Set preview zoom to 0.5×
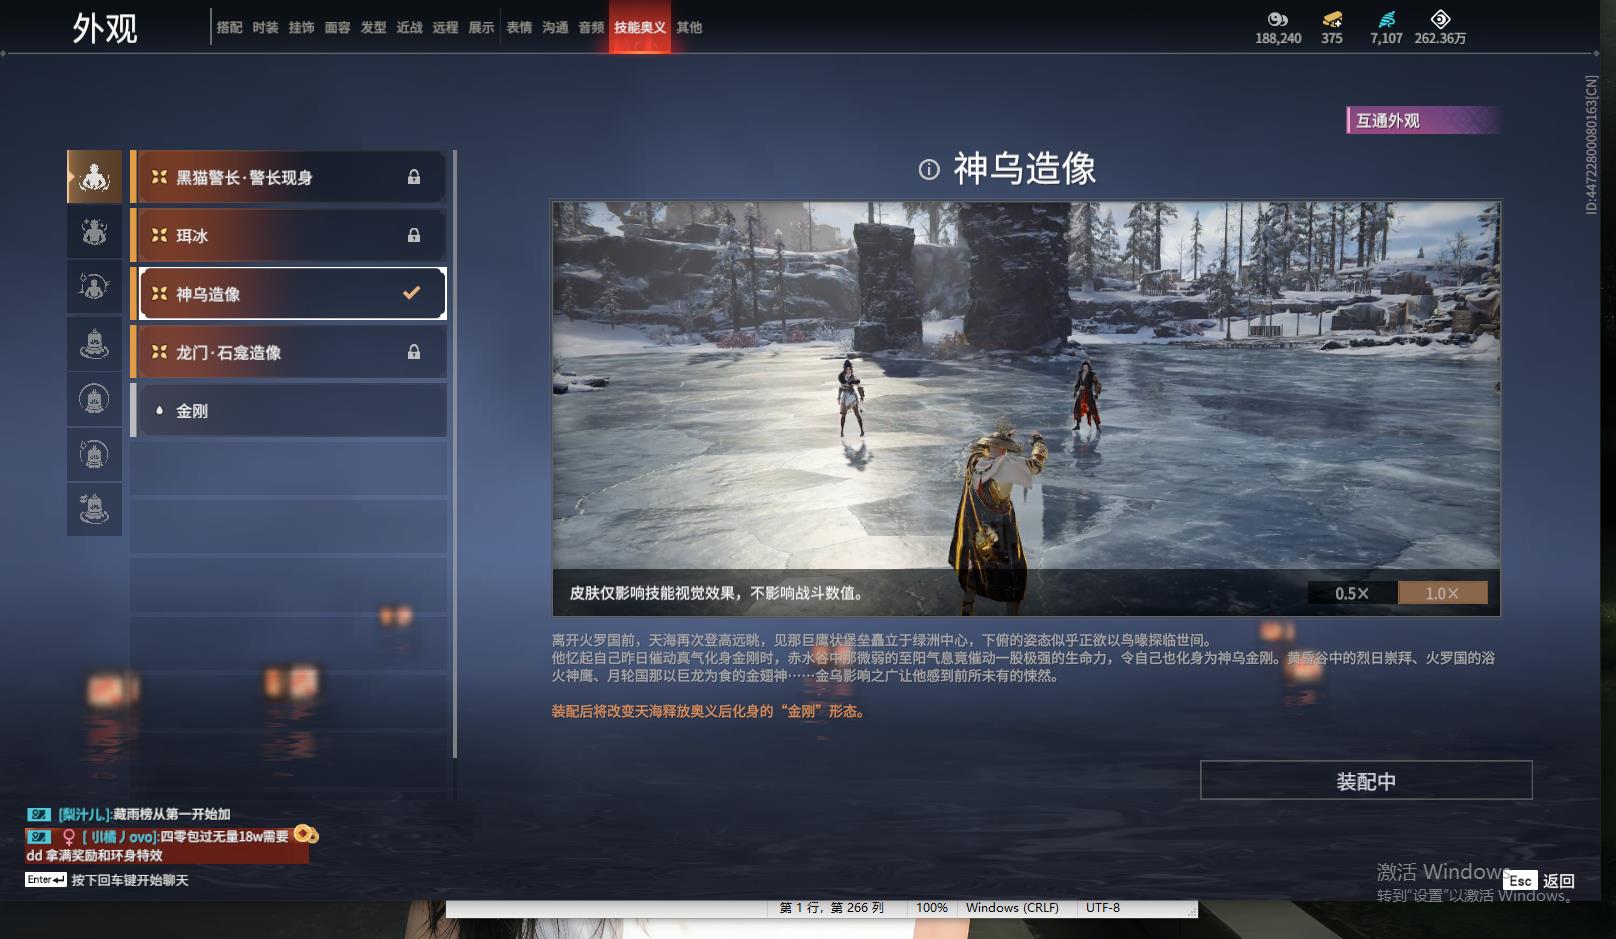Viewport: 1616px width, 939px height. pos(1352,593)
